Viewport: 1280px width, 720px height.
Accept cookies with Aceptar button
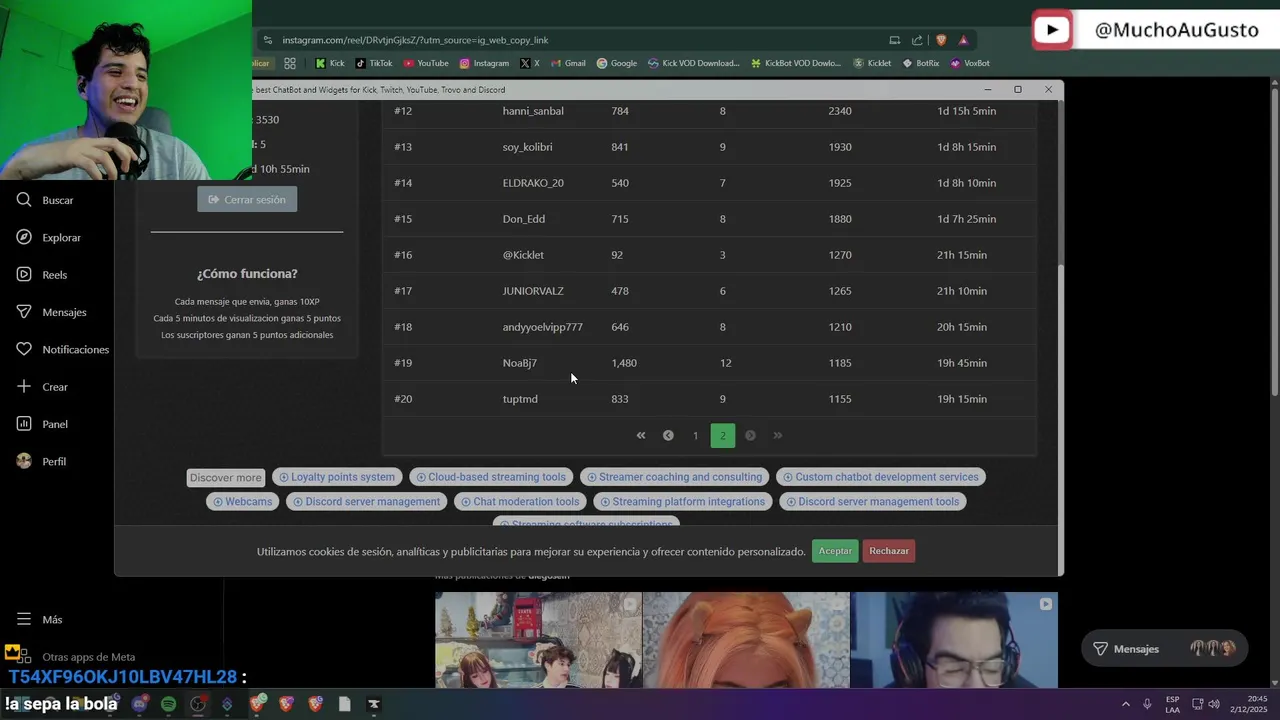coord(835,551)
